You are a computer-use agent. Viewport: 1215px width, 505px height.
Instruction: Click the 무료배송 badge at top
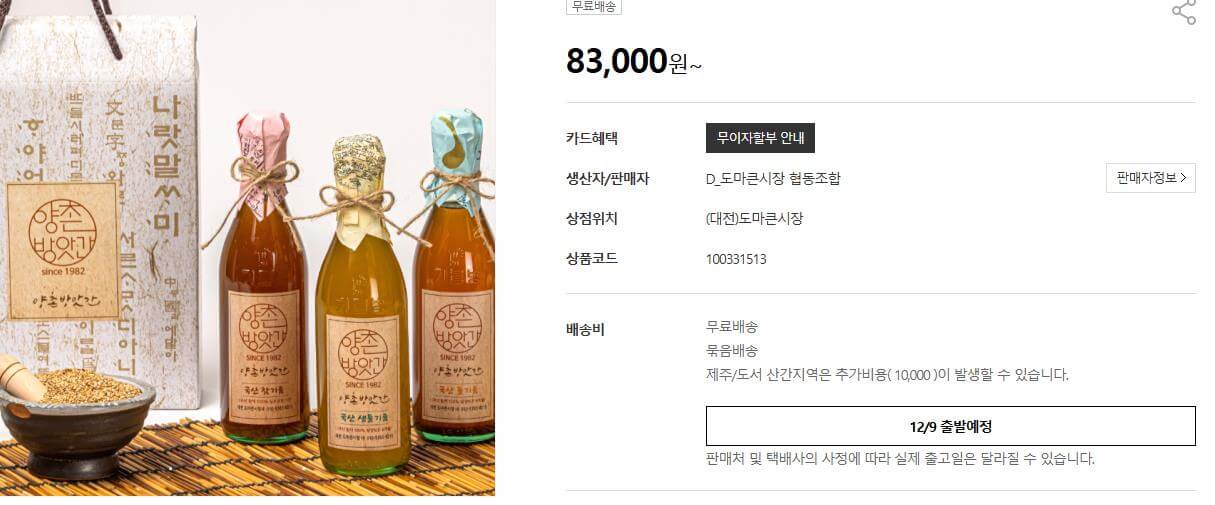[x=594, y=6]
